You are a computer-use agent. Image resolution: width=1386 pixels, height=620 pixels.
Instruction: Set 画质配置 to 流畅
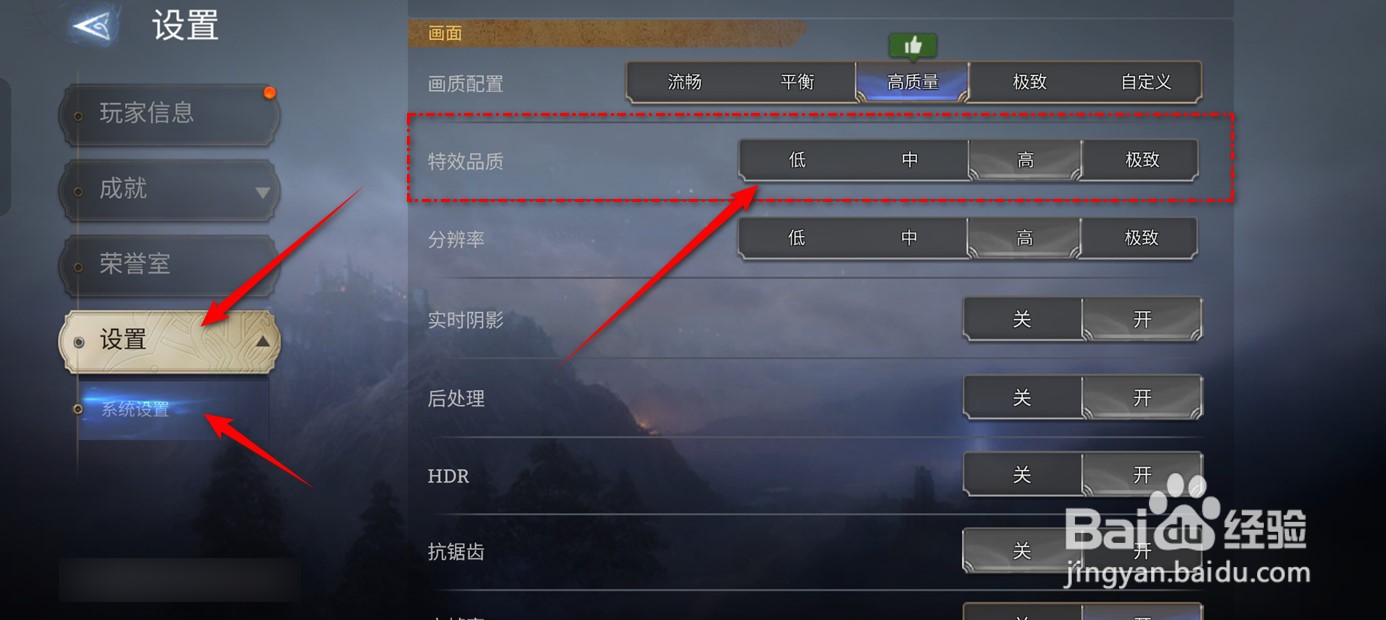[x=685, y=82]
